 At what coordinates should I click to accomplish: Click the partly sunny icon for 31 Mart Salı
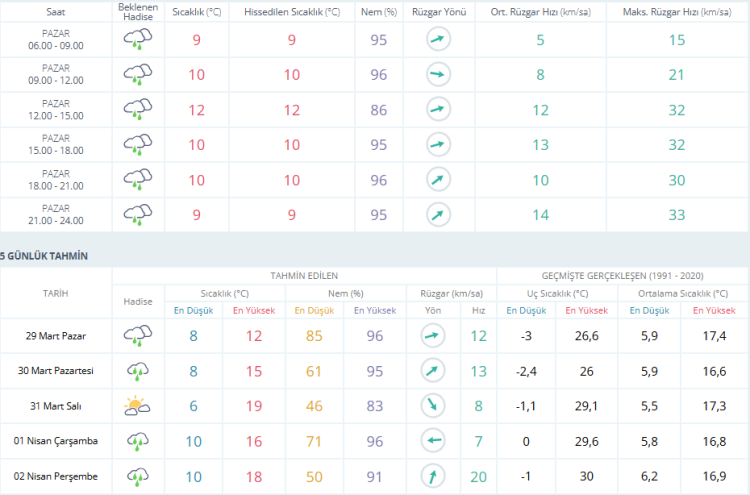click(x=137, y=406)
